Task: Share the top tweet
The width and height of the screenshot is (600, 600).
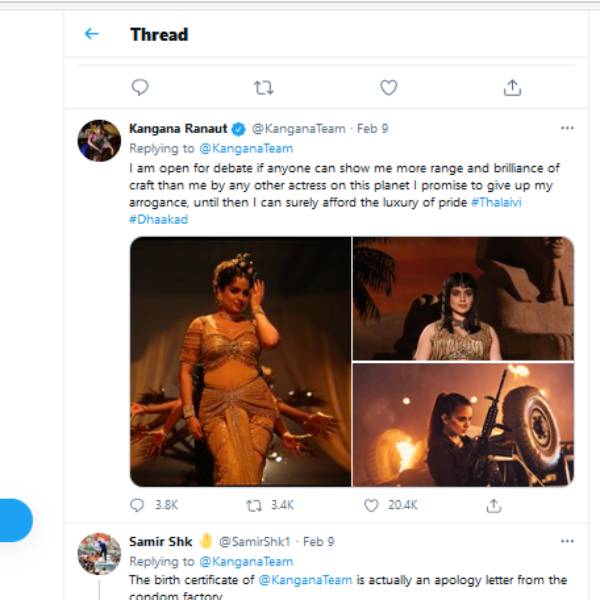Action: click(512, 88)
